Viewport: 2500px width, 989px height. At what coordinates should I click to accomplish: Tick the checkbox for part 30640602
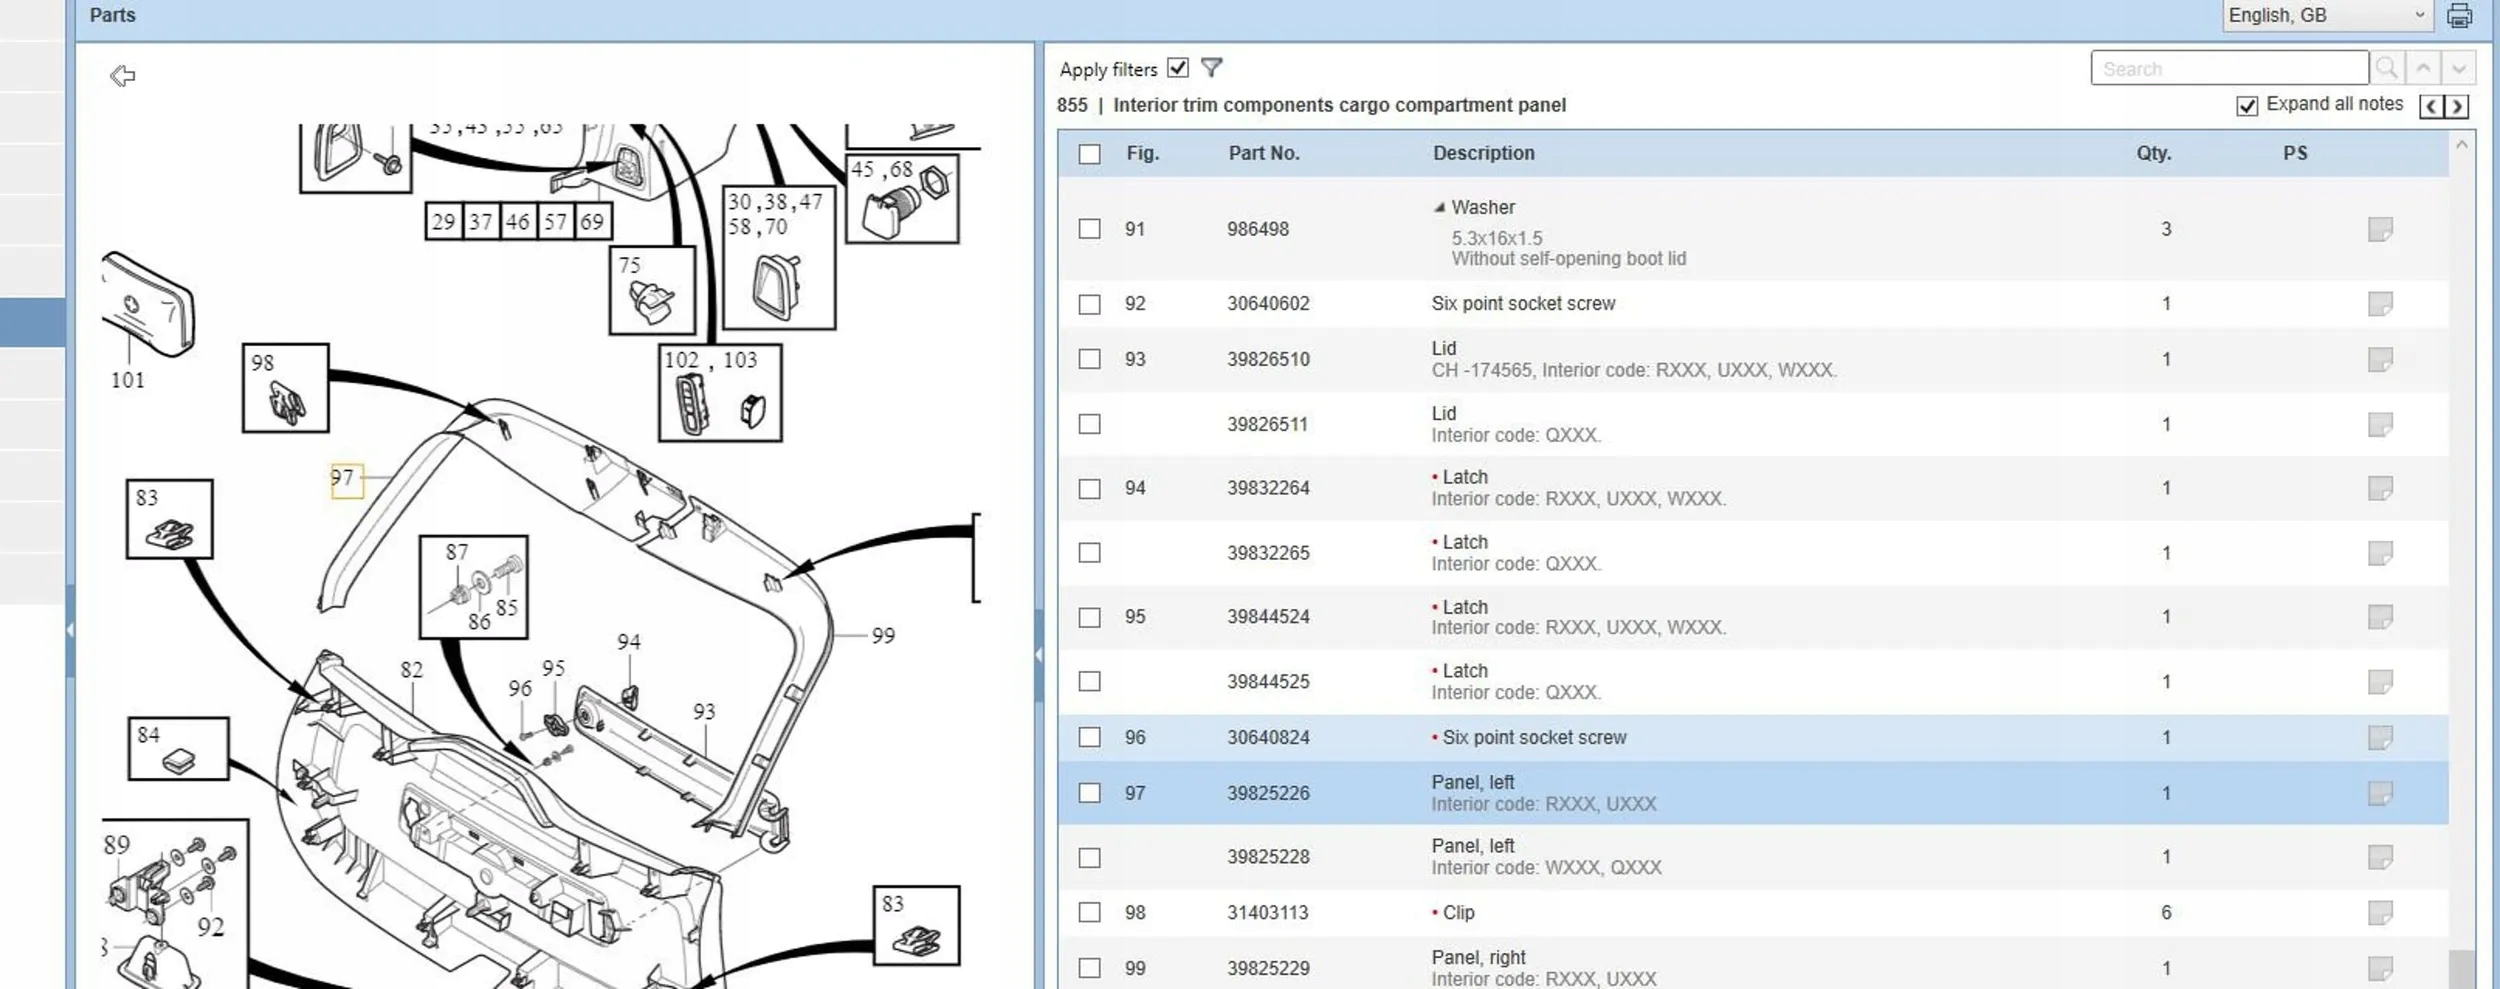tap(1090, 304)
